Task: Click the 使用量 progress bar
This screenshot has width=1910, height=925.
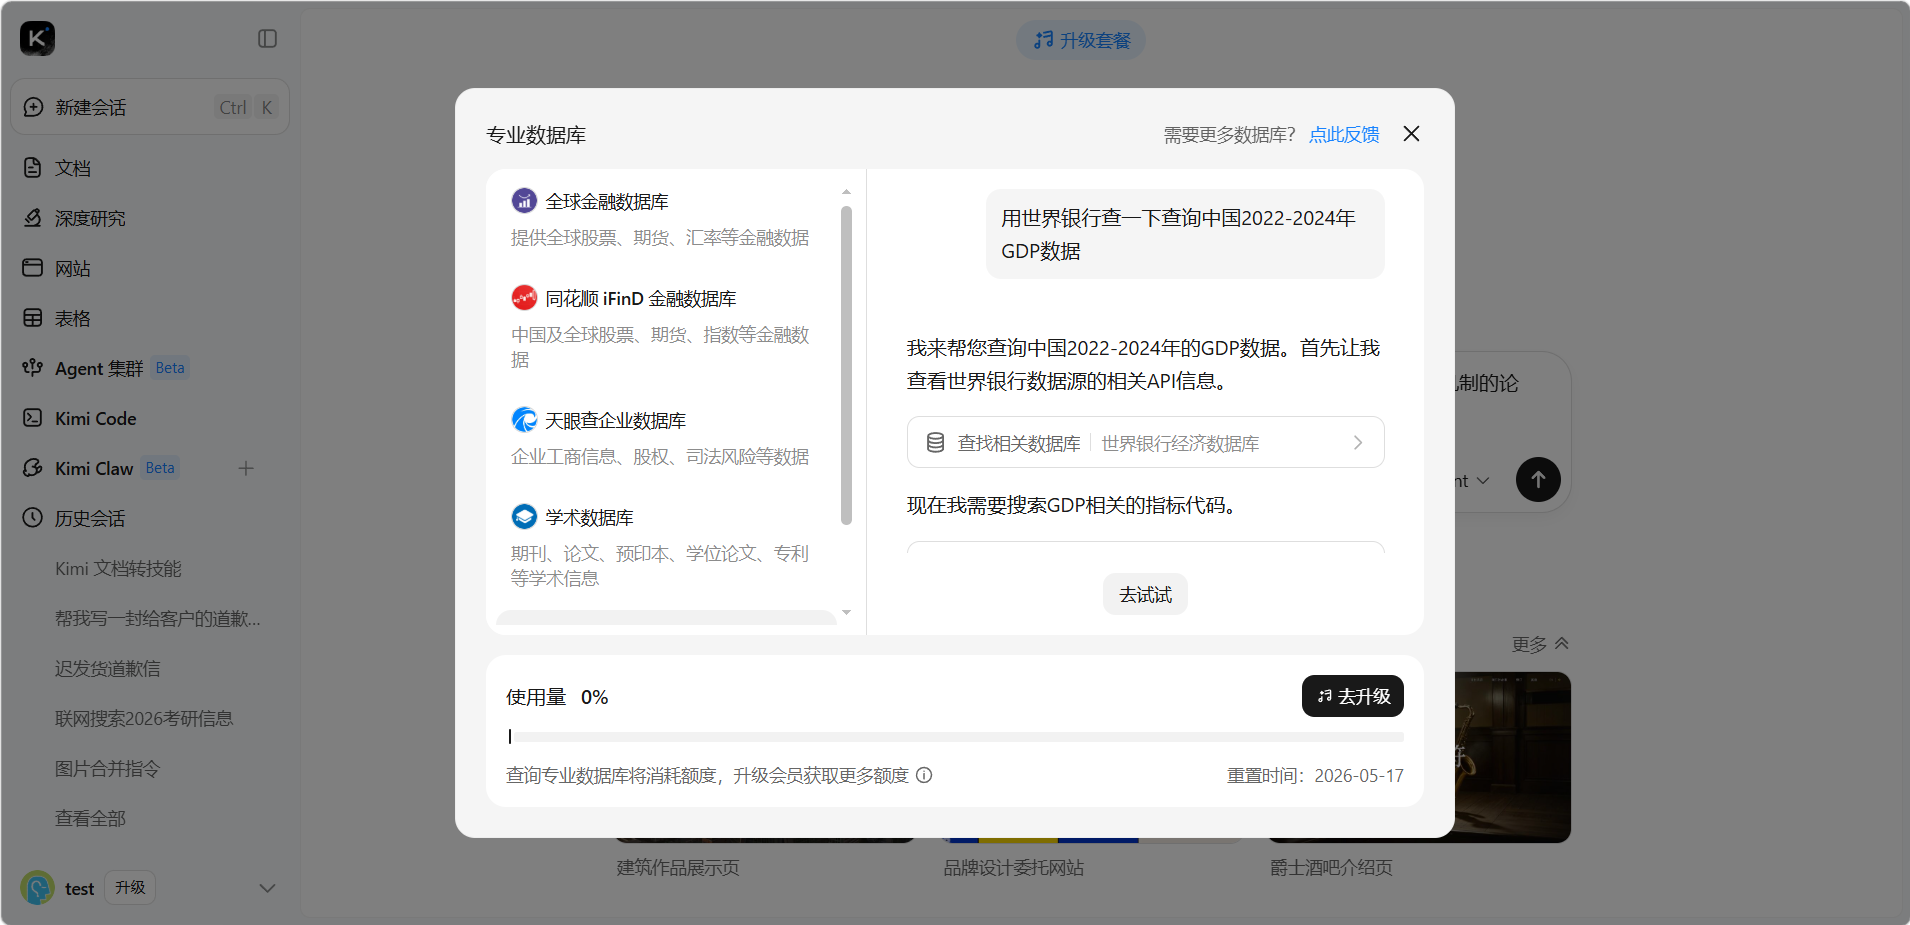Action: (x=955, y=737)
